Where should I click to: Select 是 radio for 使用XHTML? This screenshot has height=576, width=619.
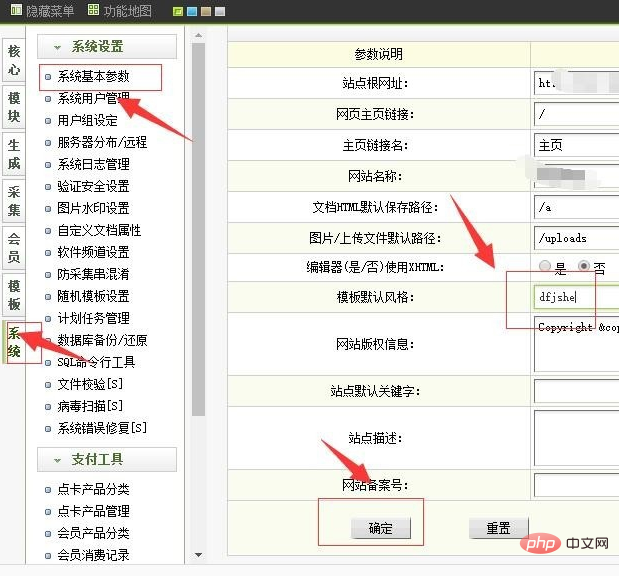point(545,266)
